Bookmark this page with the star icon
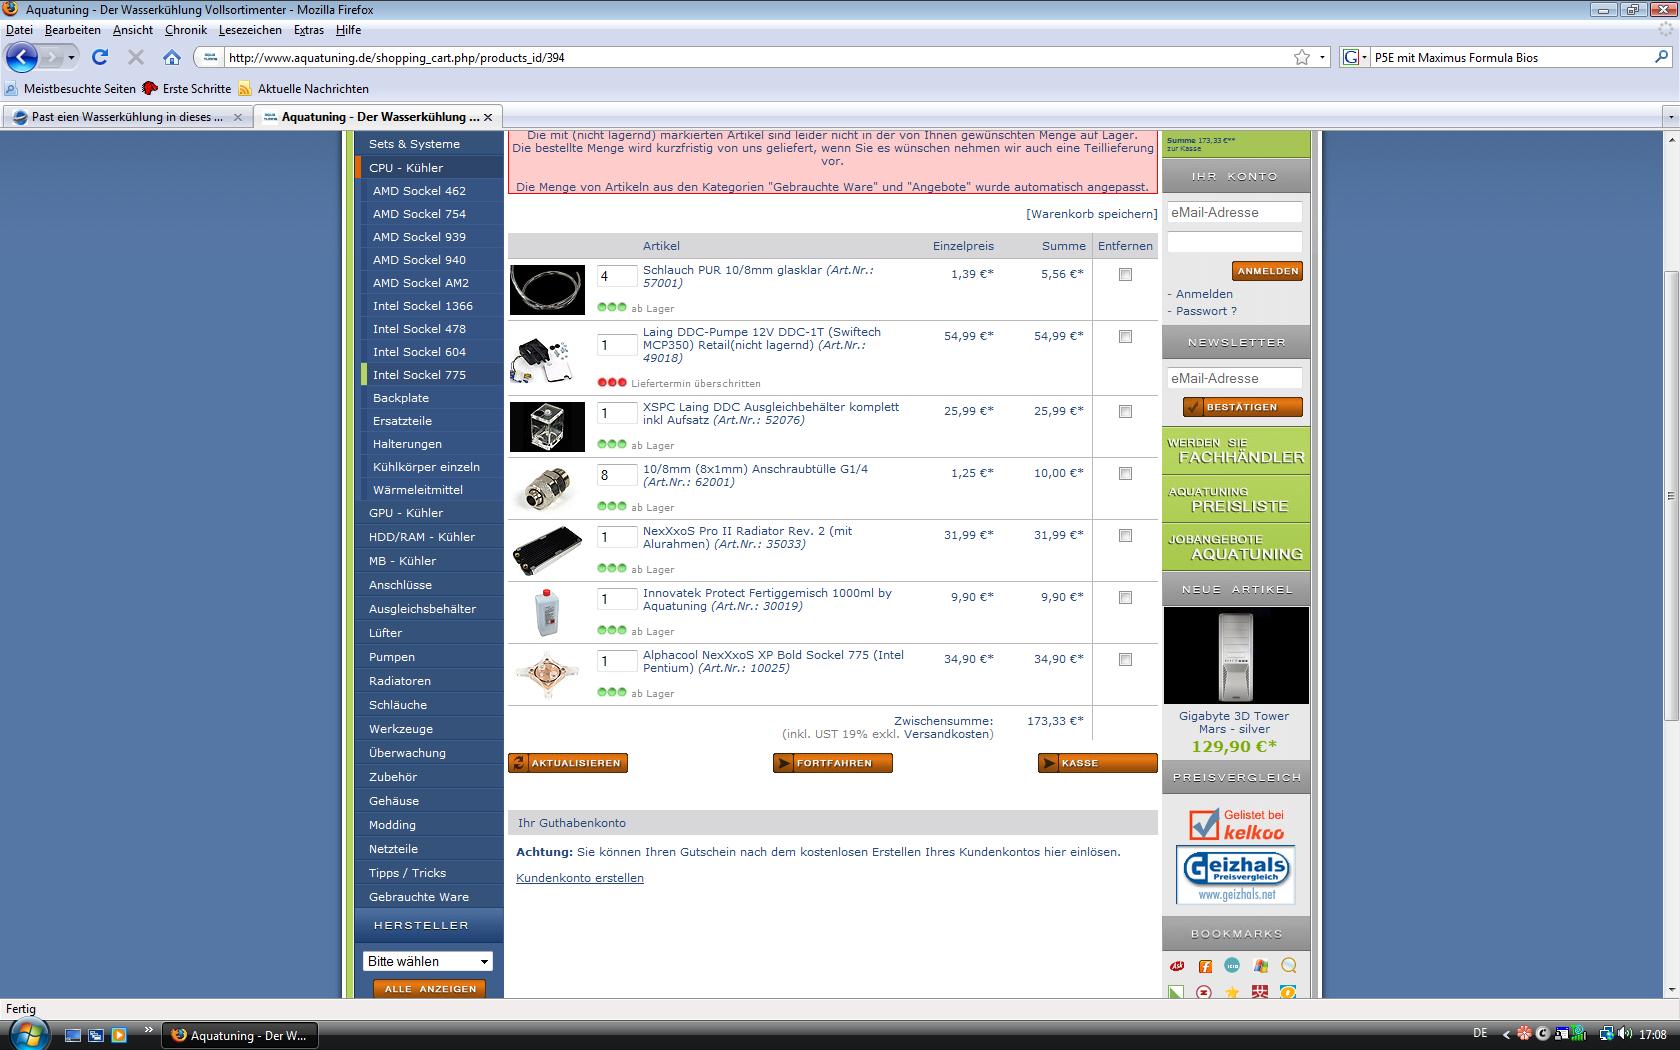This screenshot has height=1050, width=1680. [1301, 57]
